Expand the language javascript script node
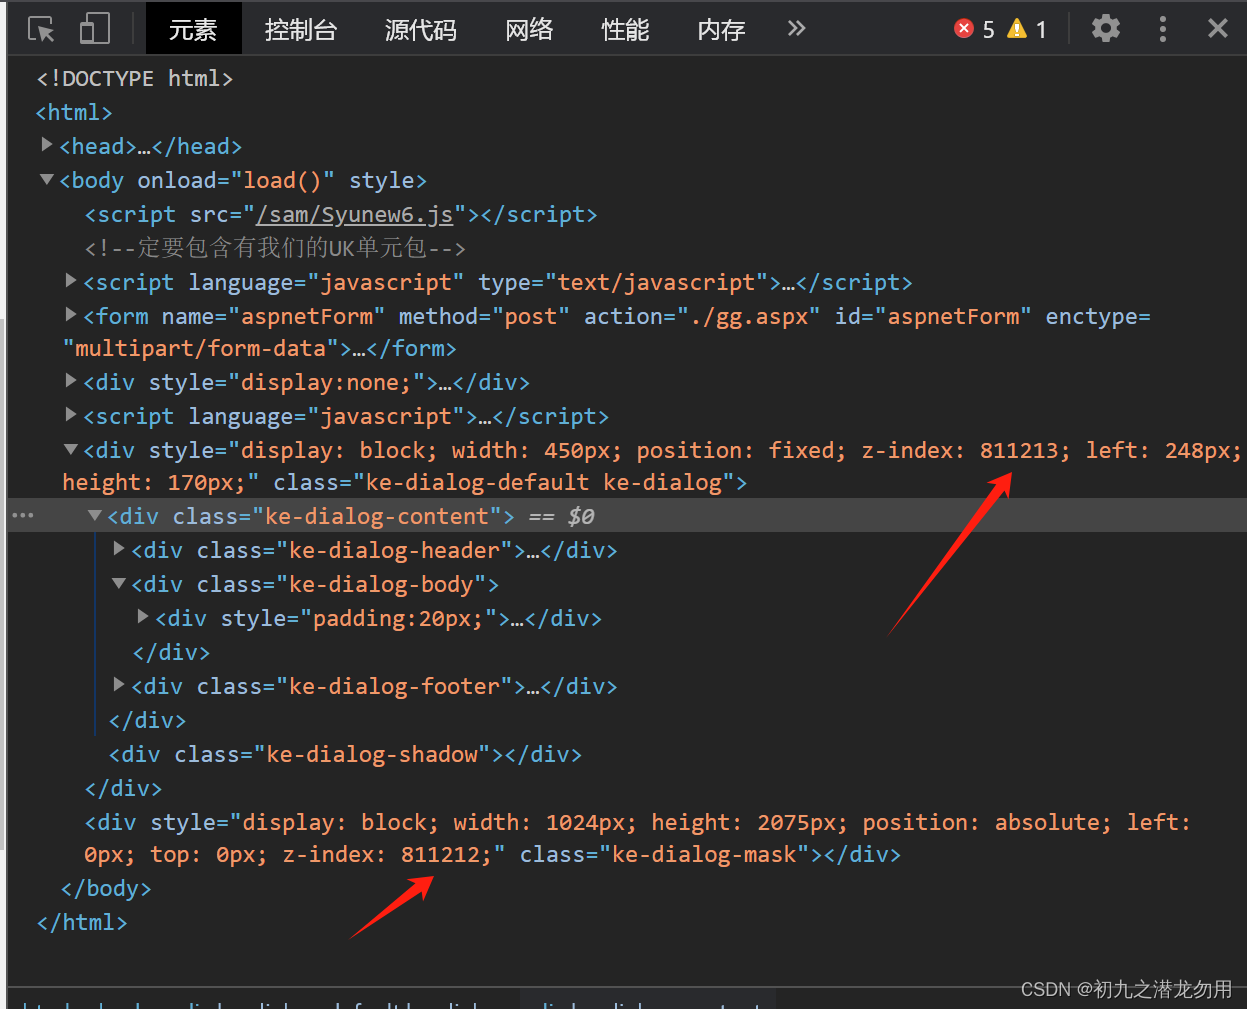The height and width of the screenshot is (1009, 1247). tap(71, 415)
